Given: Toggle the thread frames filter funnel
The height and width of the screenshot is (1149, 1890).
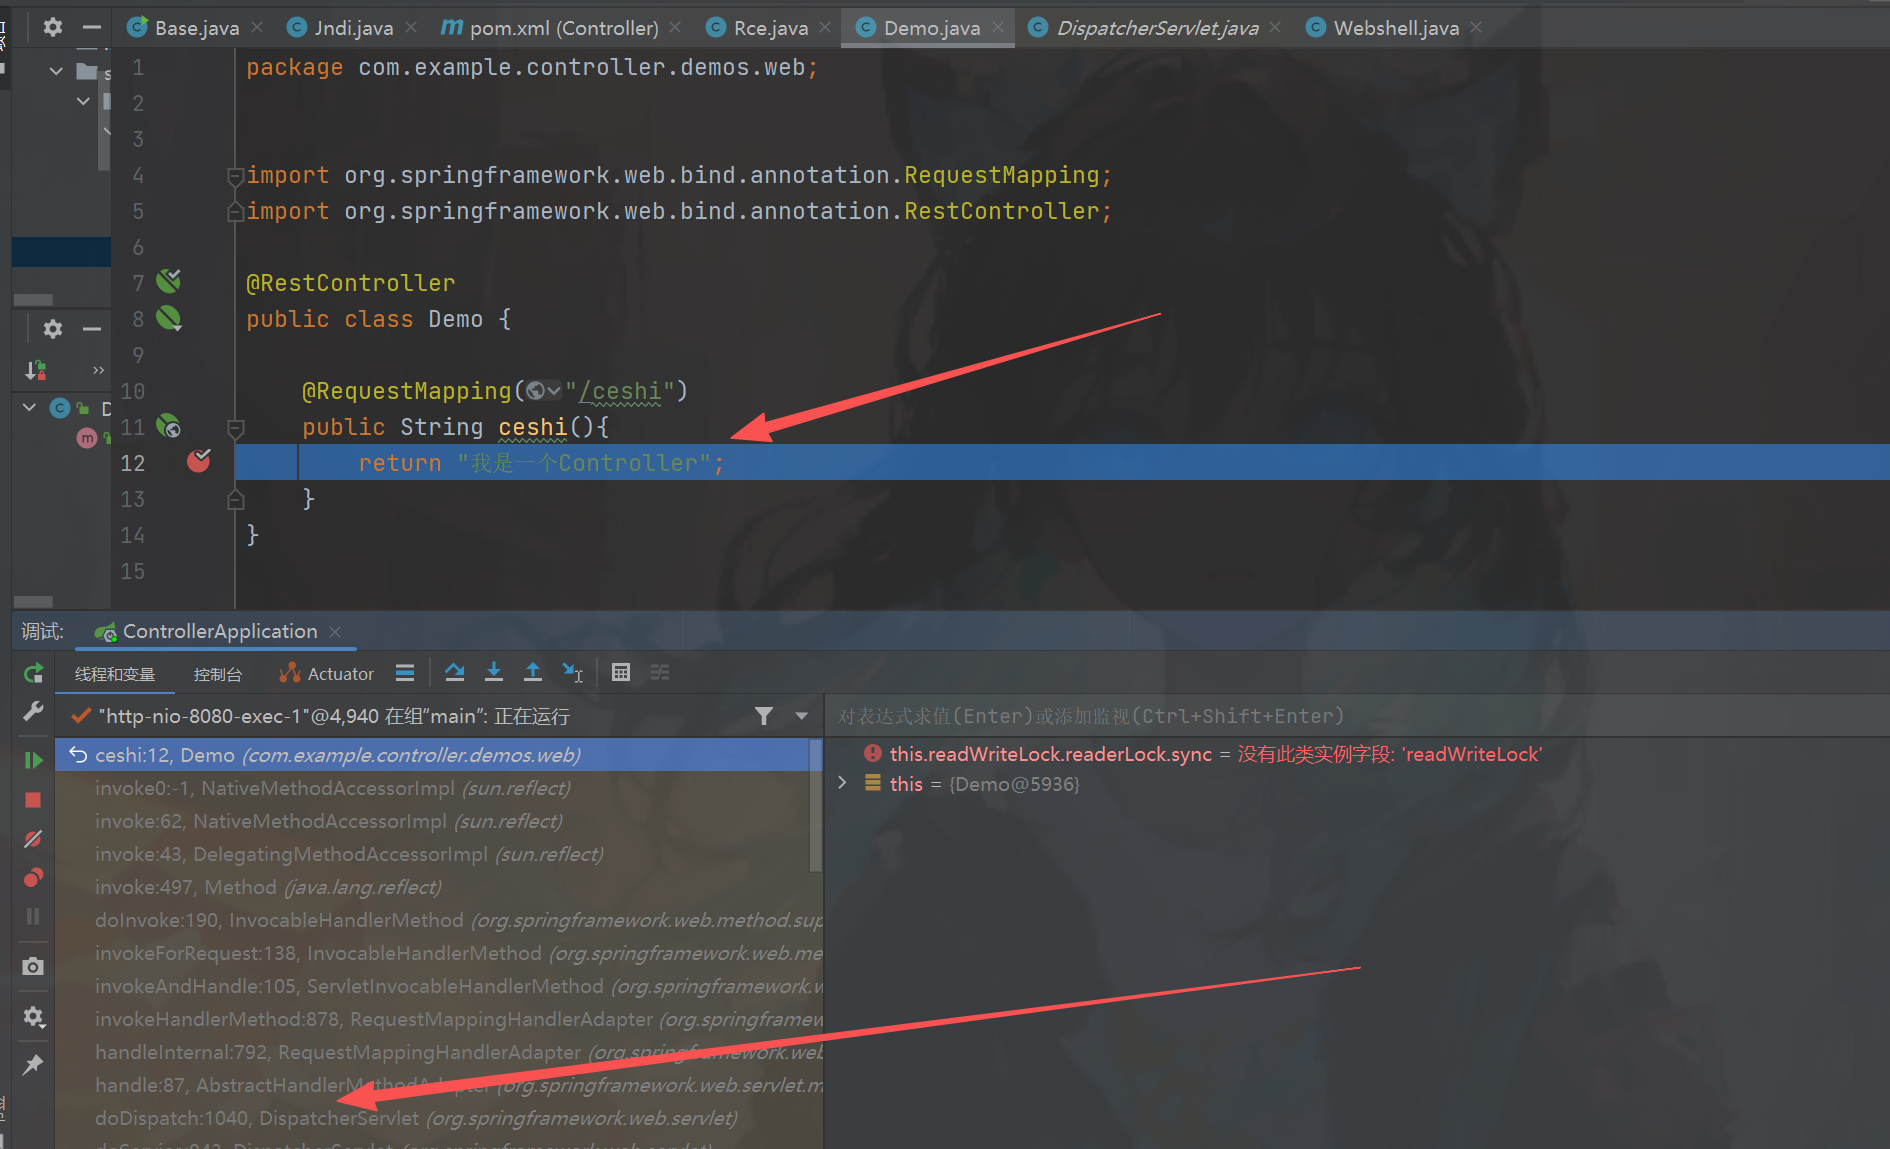Looking at the screenshot, I should (764, 716).
